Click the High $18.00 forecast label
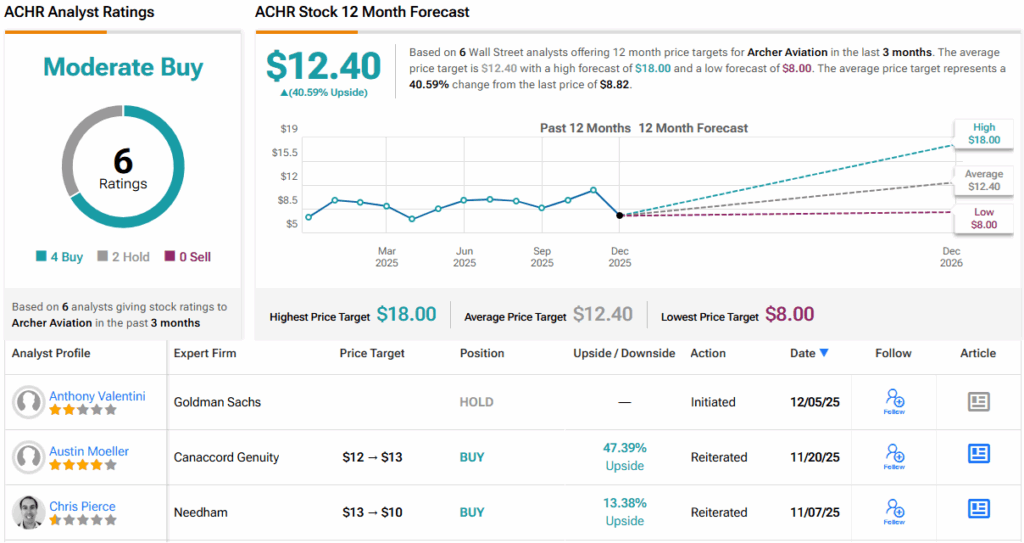This screenshot has height=543, width=1024. (983, 134)
